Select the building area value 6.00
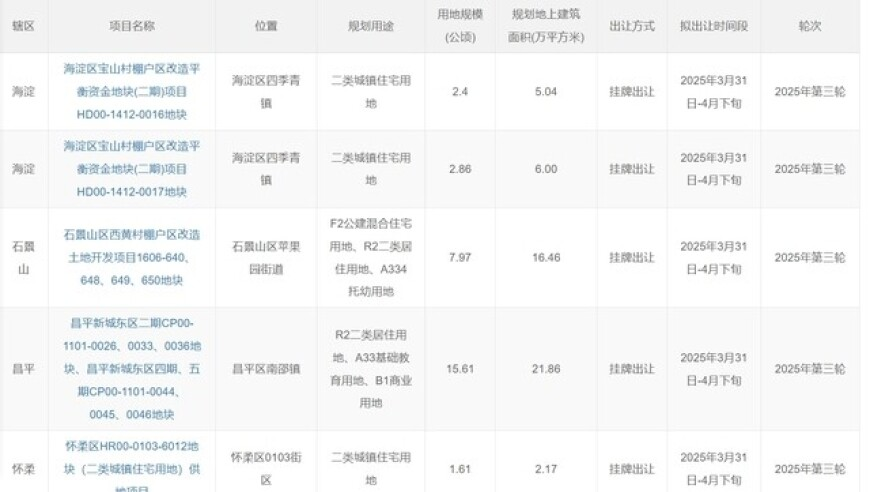The image size is (870, 492). coord(546,169)
